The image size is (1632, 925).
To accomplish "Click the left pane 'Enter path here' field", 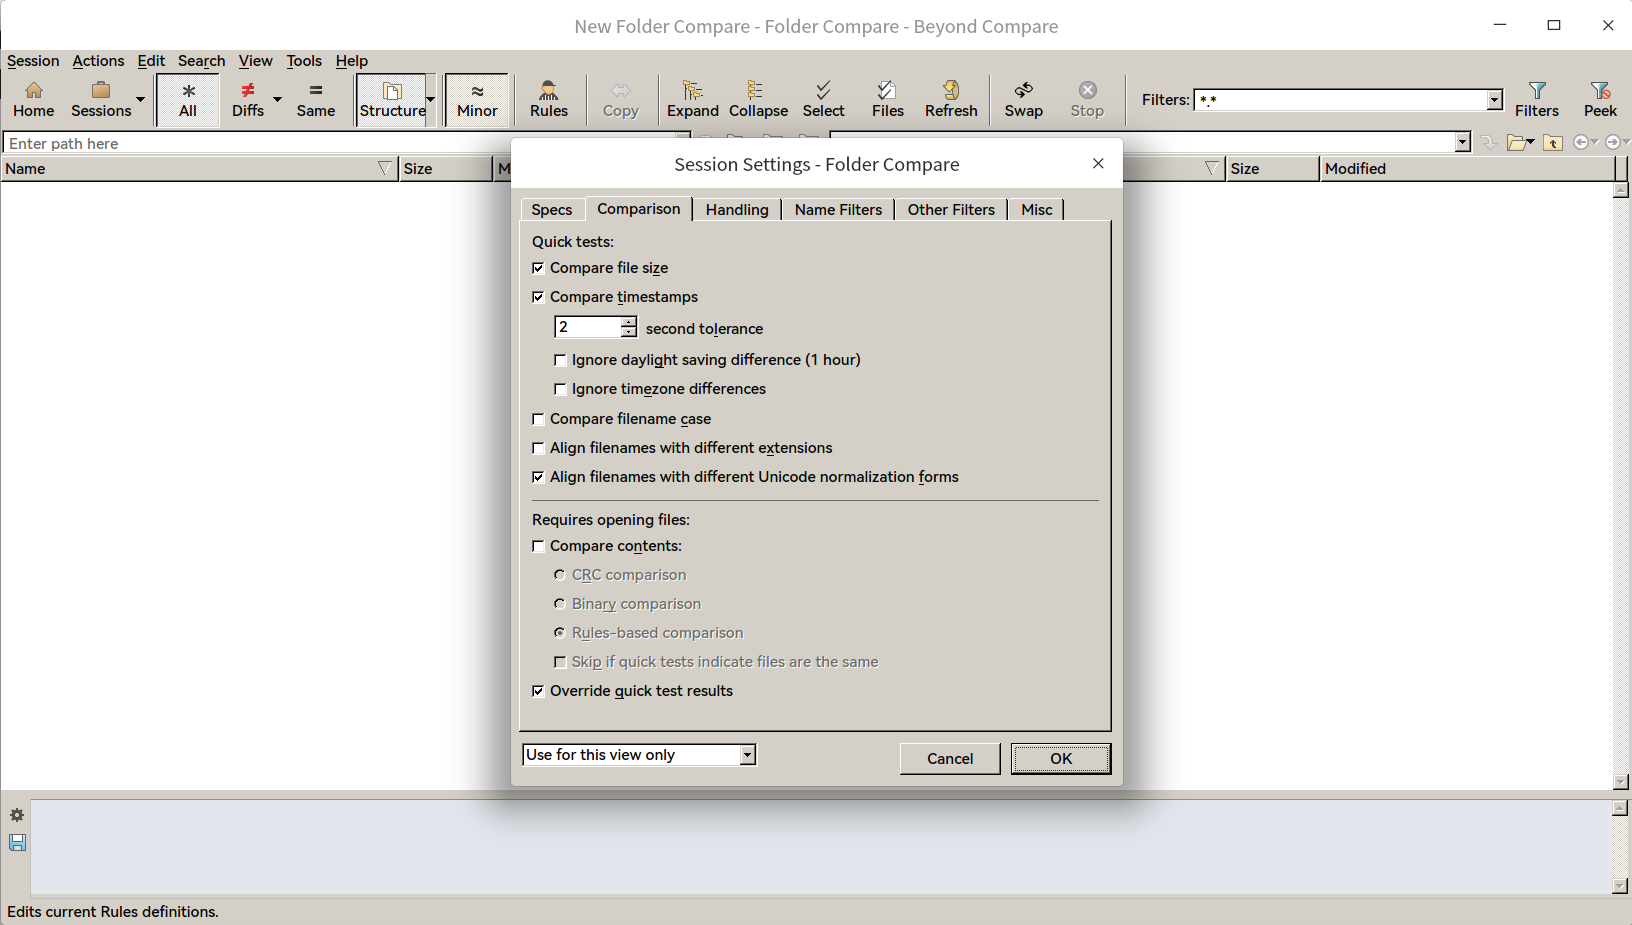I will [338, 143].
